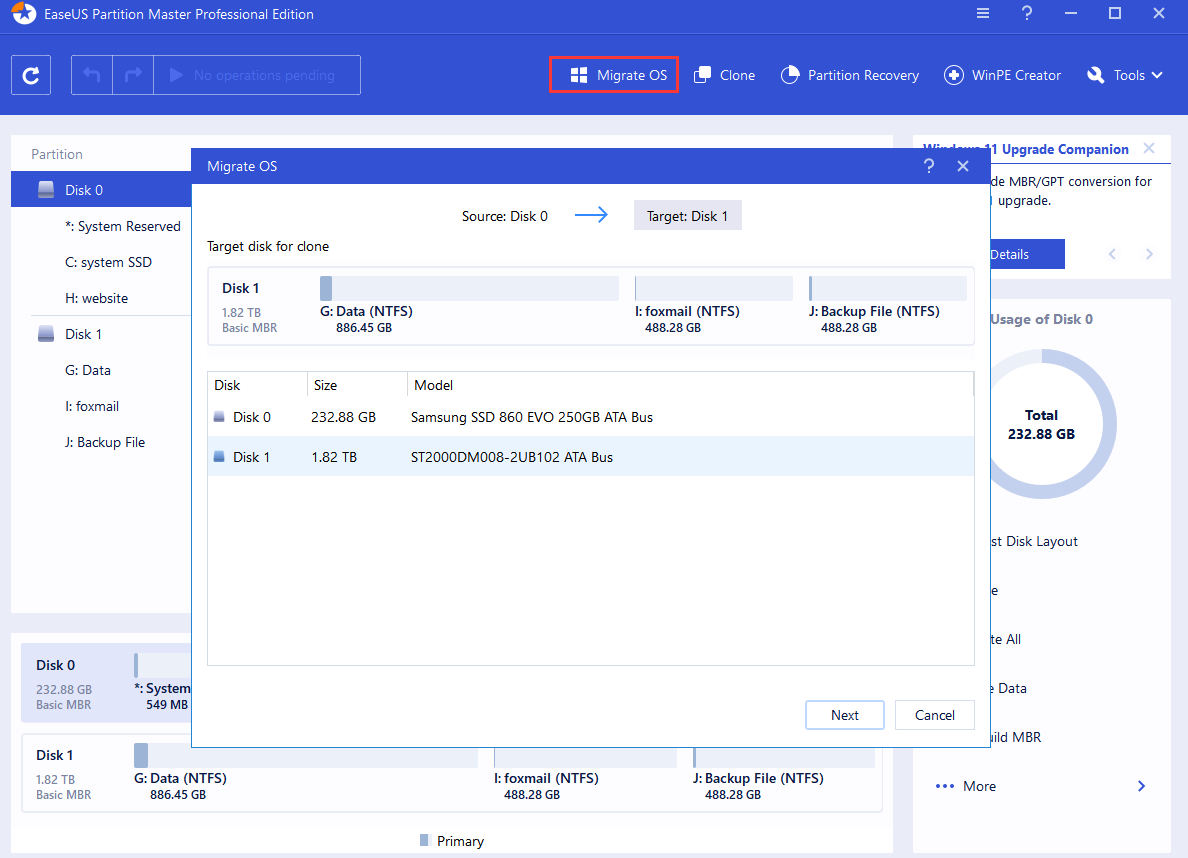1188x858 pixels.
Task: Click Next in the Migrate OS dialog
Action: coord(845,715)
